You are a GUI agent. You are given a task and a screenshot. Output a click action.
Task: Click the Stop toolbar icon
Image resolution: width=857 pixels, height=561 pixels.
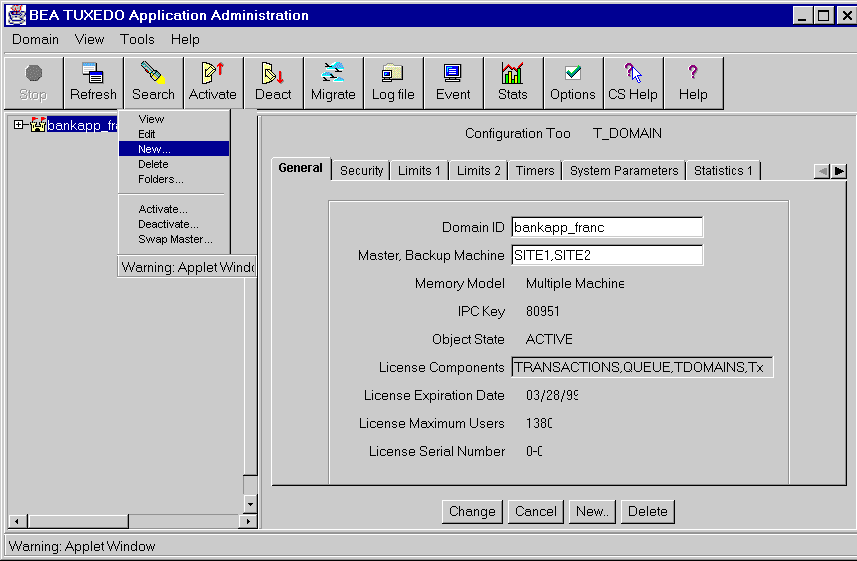34,83
